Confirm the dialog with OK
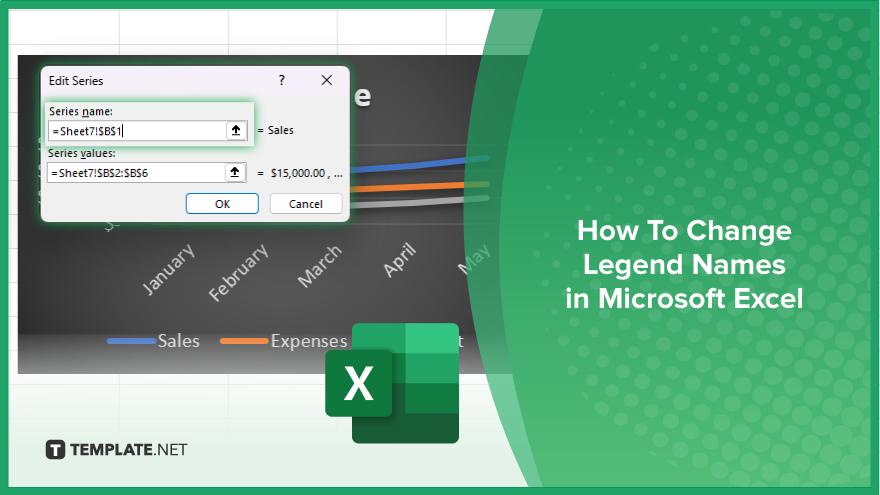Viewport: 880px width, 495px height. pos(222,204)
